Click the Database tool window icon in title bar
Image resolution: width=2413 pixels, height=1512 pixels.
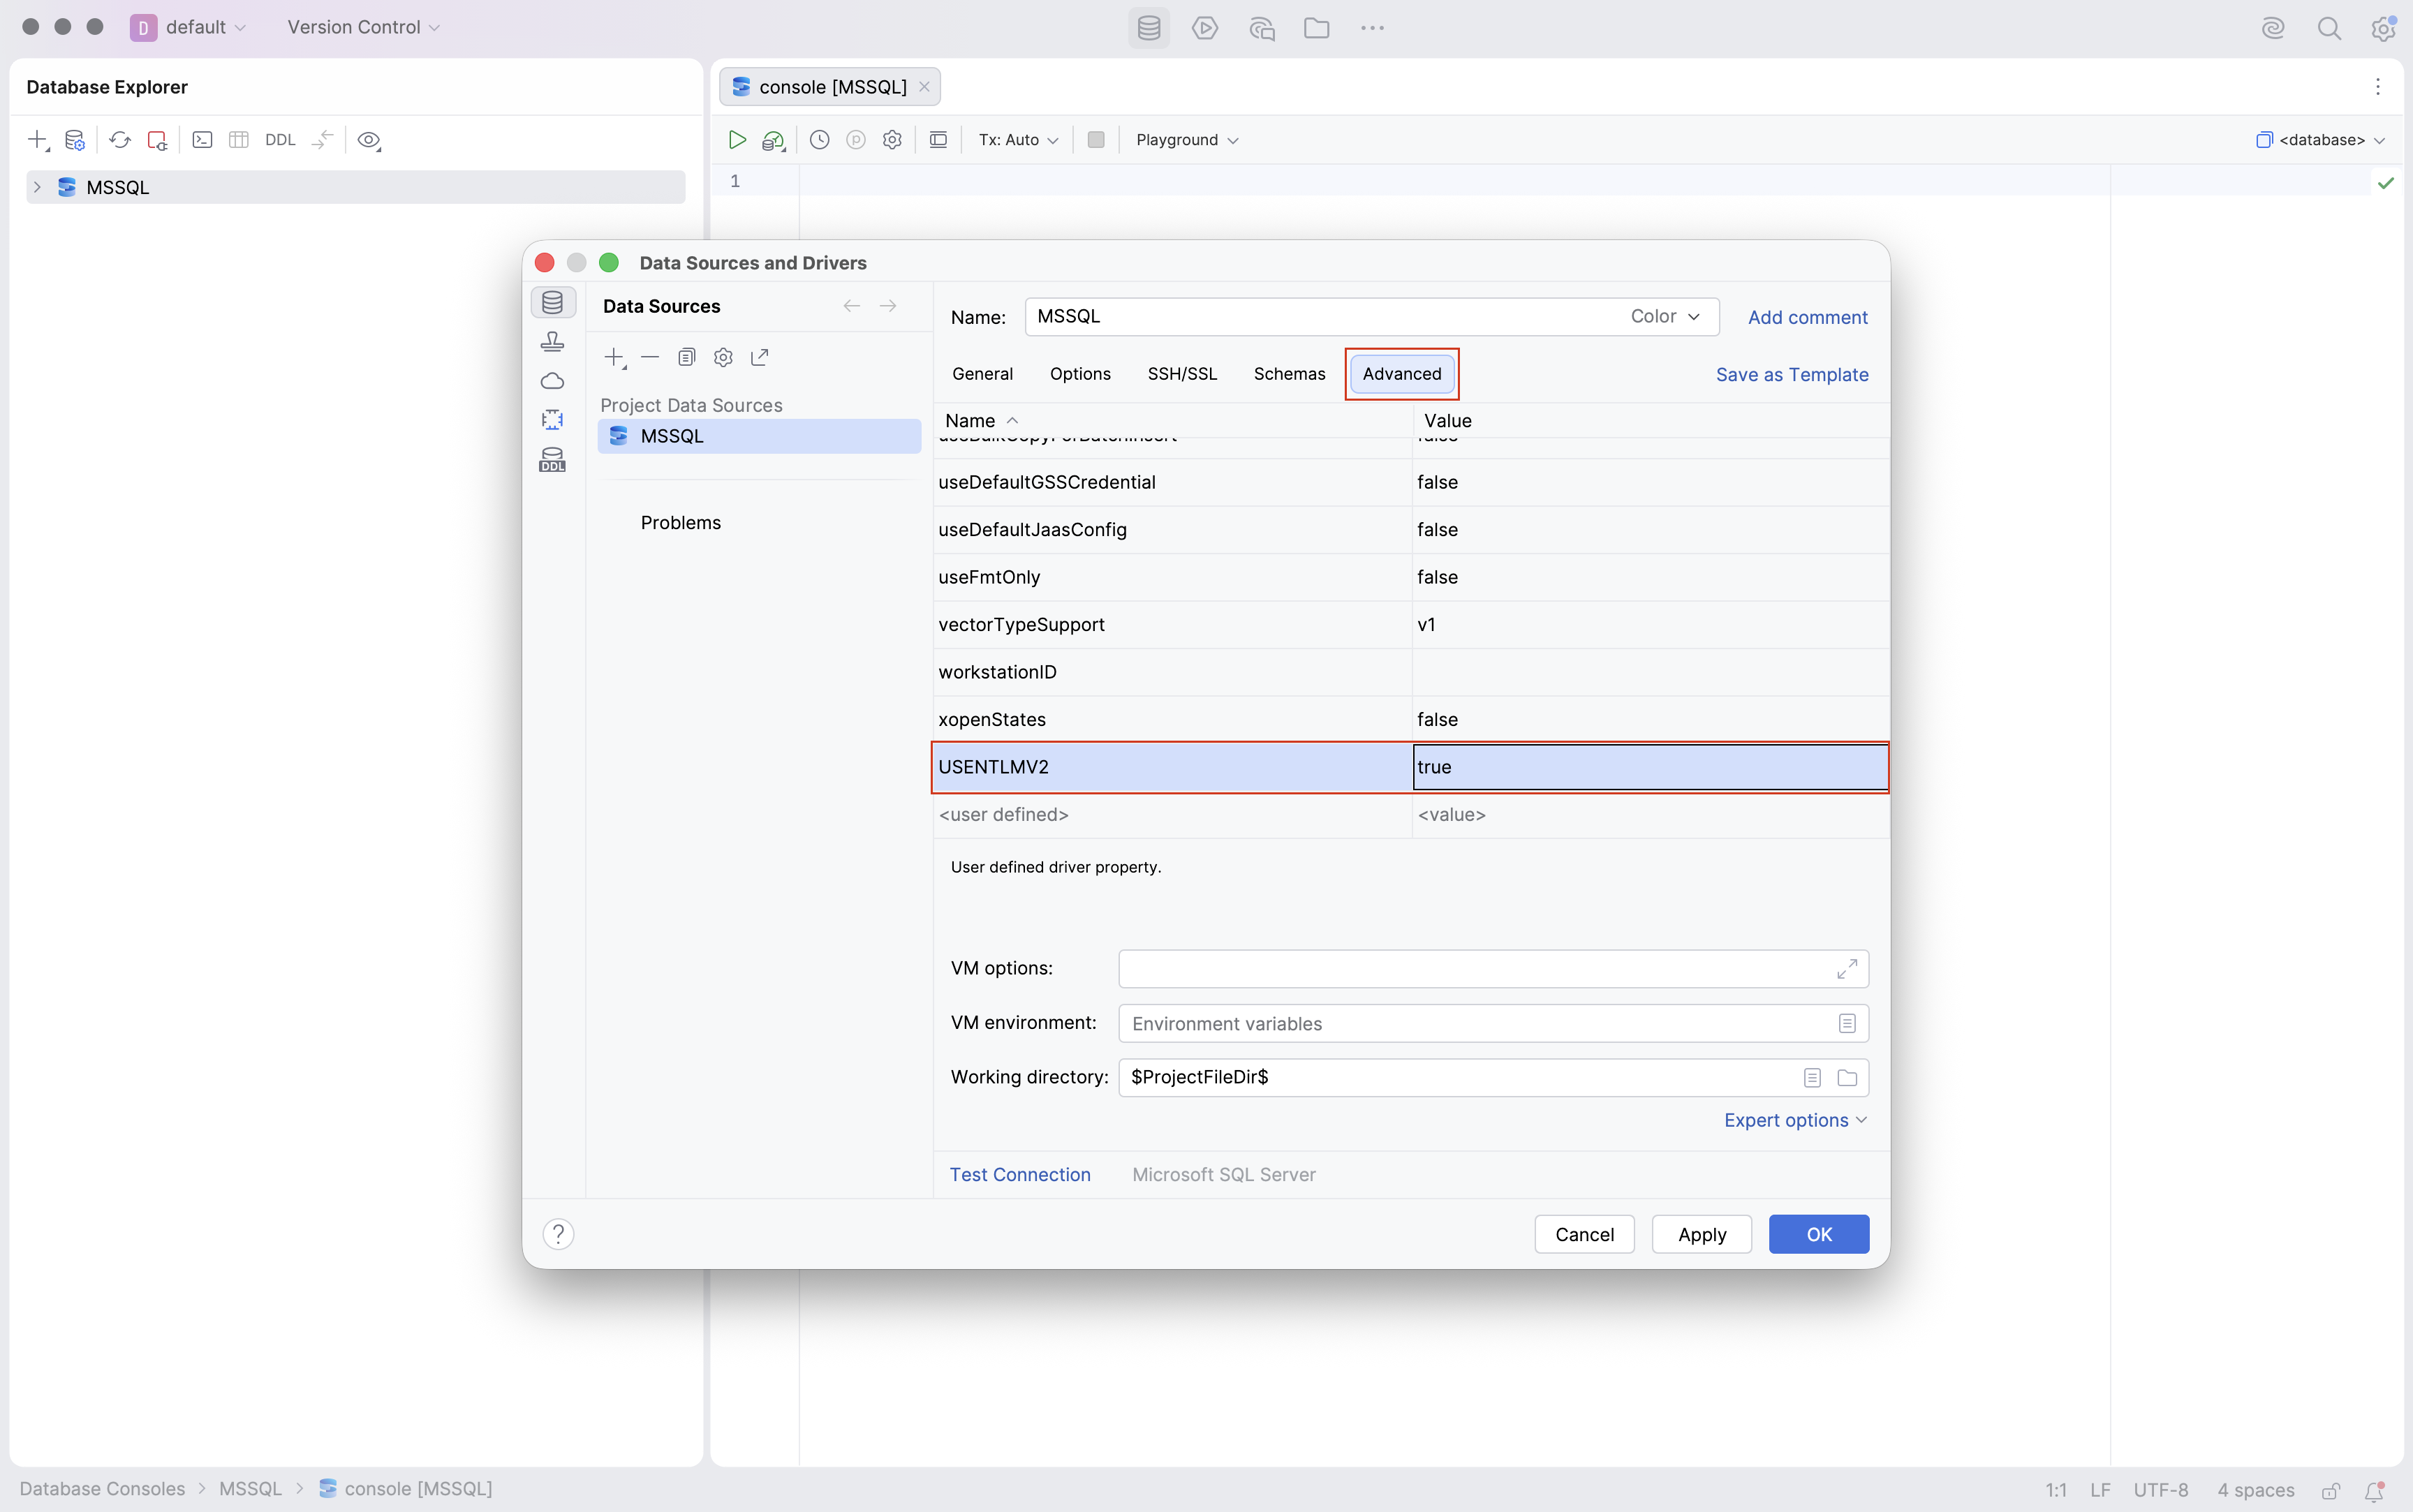click(x=1149, y=28)
